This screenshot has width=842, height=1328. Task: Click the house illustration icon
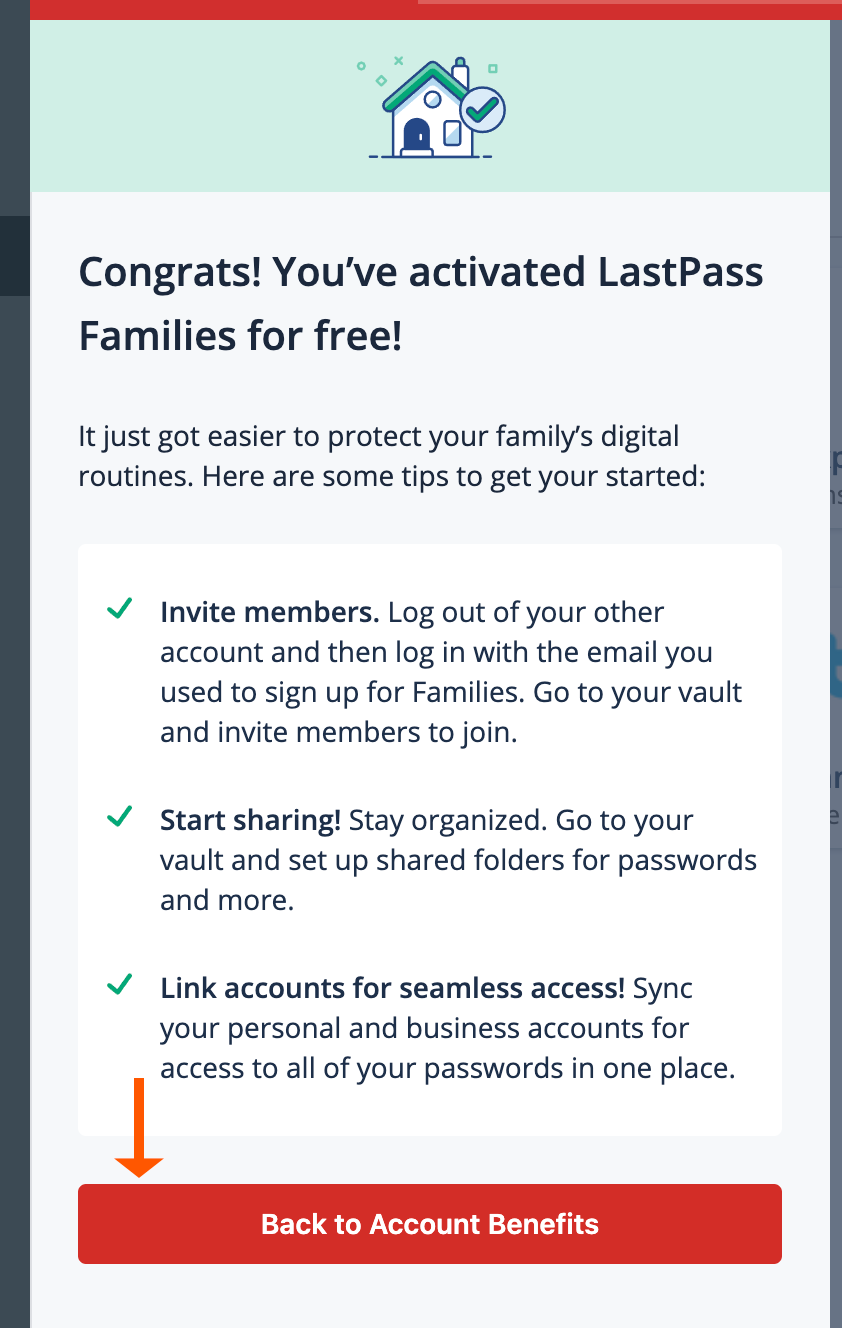430,110
